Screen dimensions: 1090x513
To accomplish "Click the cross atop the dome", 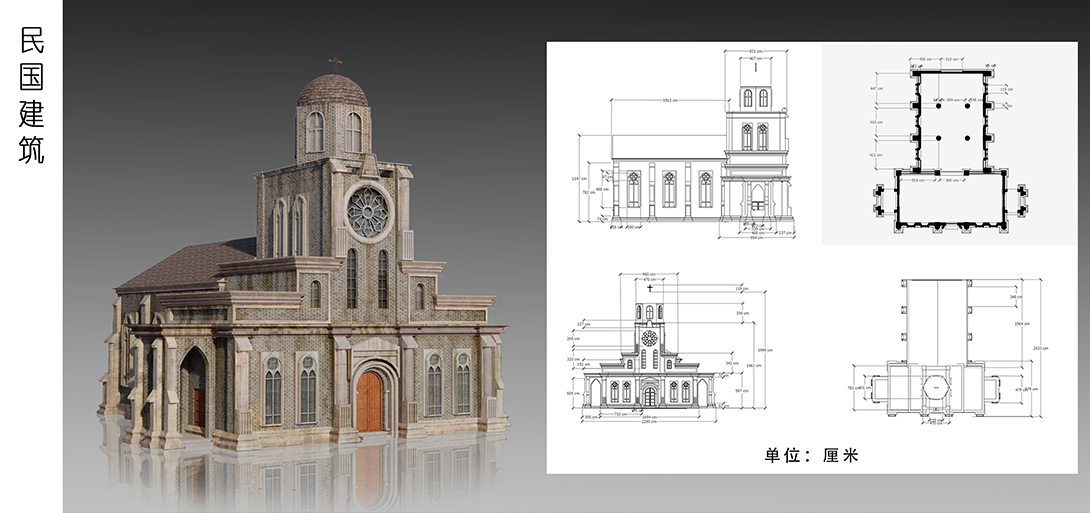I will click(335, 63).
